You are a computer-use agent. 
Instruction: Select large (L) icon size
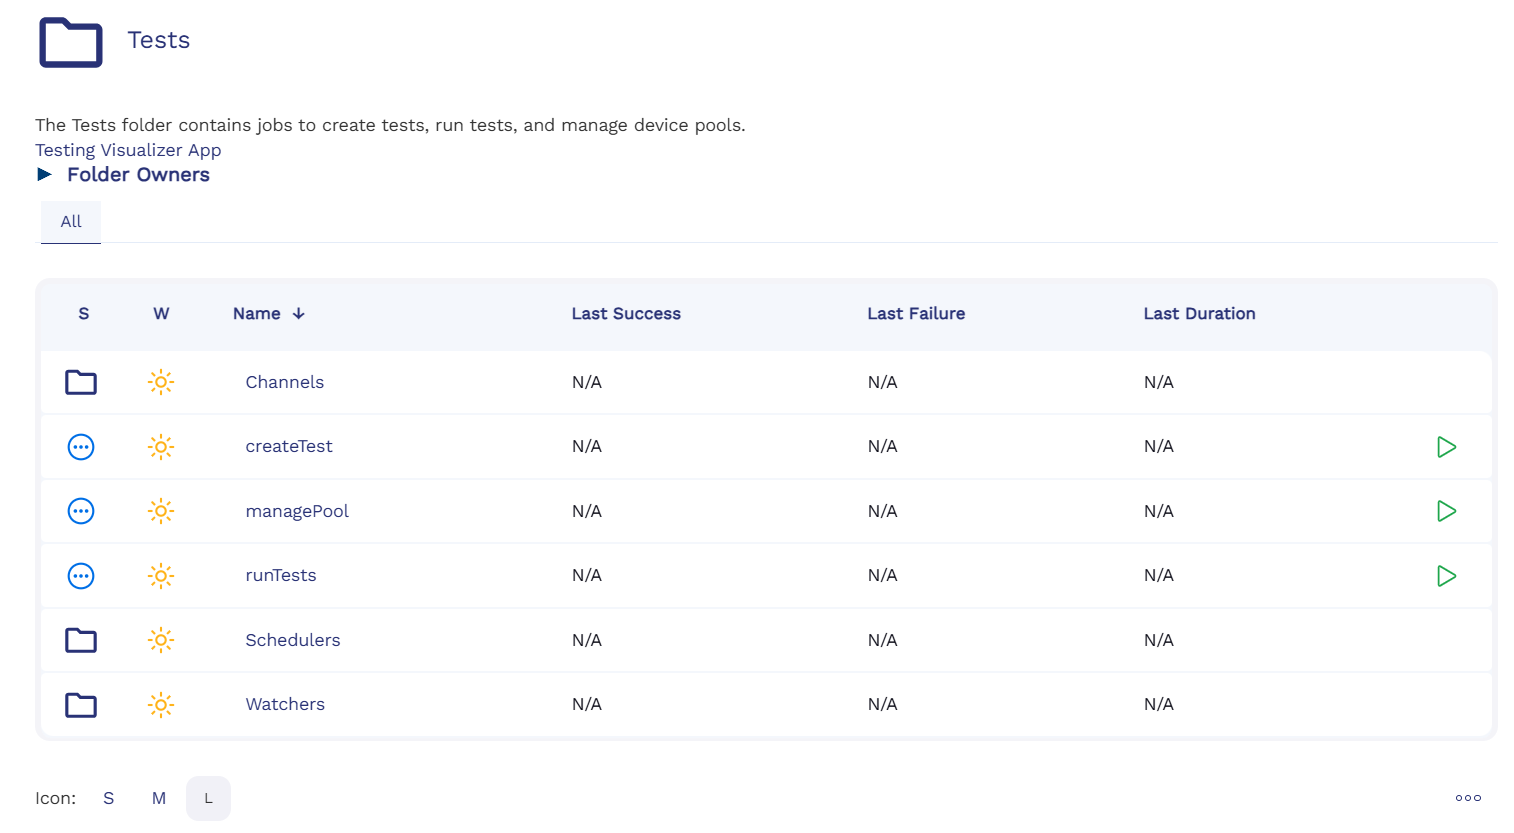click(208, 798)
